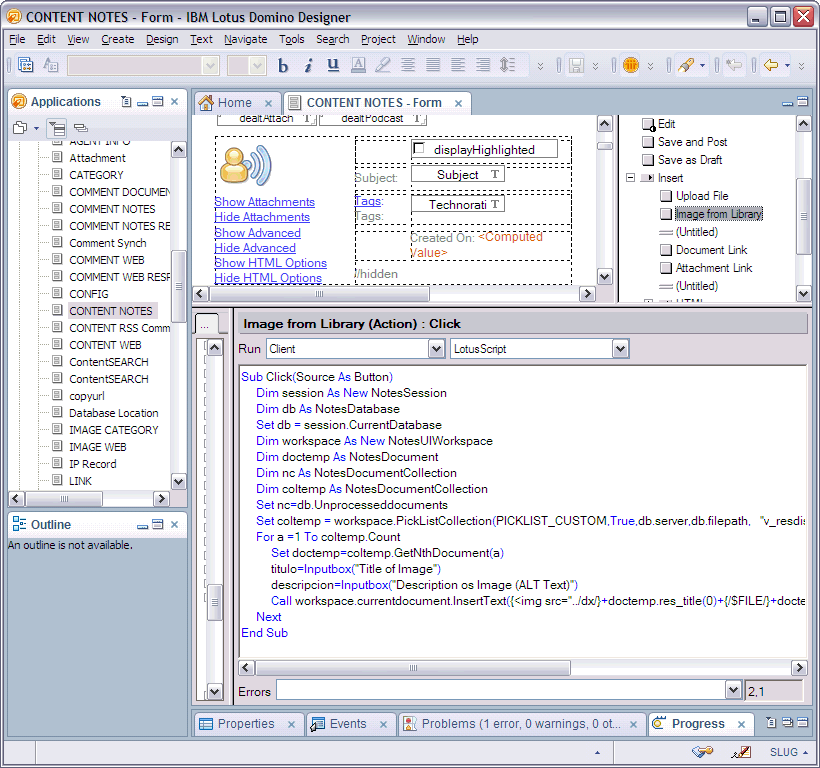Click the Subject field on the form
Image resolution: width=820 pixels, height=768 pixels.
(458, 175)
